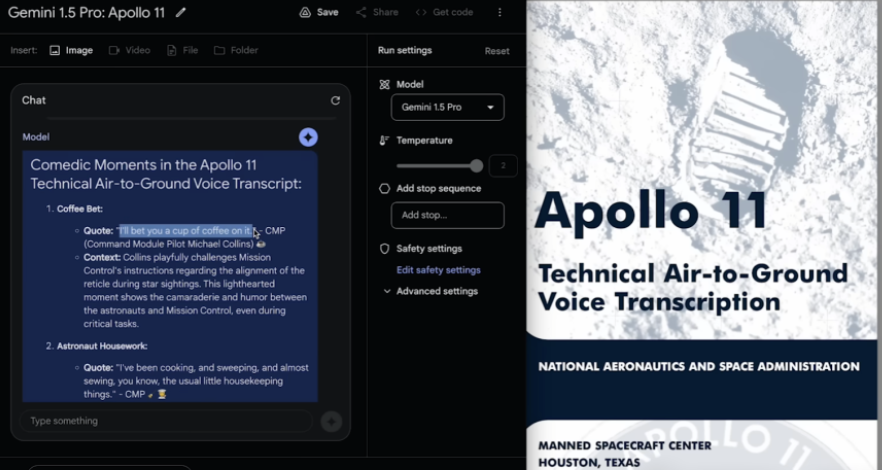This screenshot has height=470, width=882.
Task: Click the 'Astronaut Housework:' heading
Action: tap(102, 346)
